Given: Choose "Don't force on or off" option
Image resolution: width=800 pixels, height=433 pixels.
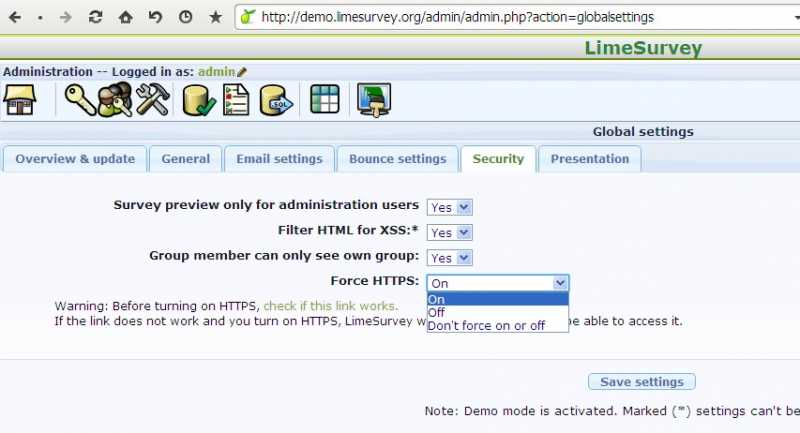Looking at the screenshot, I should (x=497, y=325).
